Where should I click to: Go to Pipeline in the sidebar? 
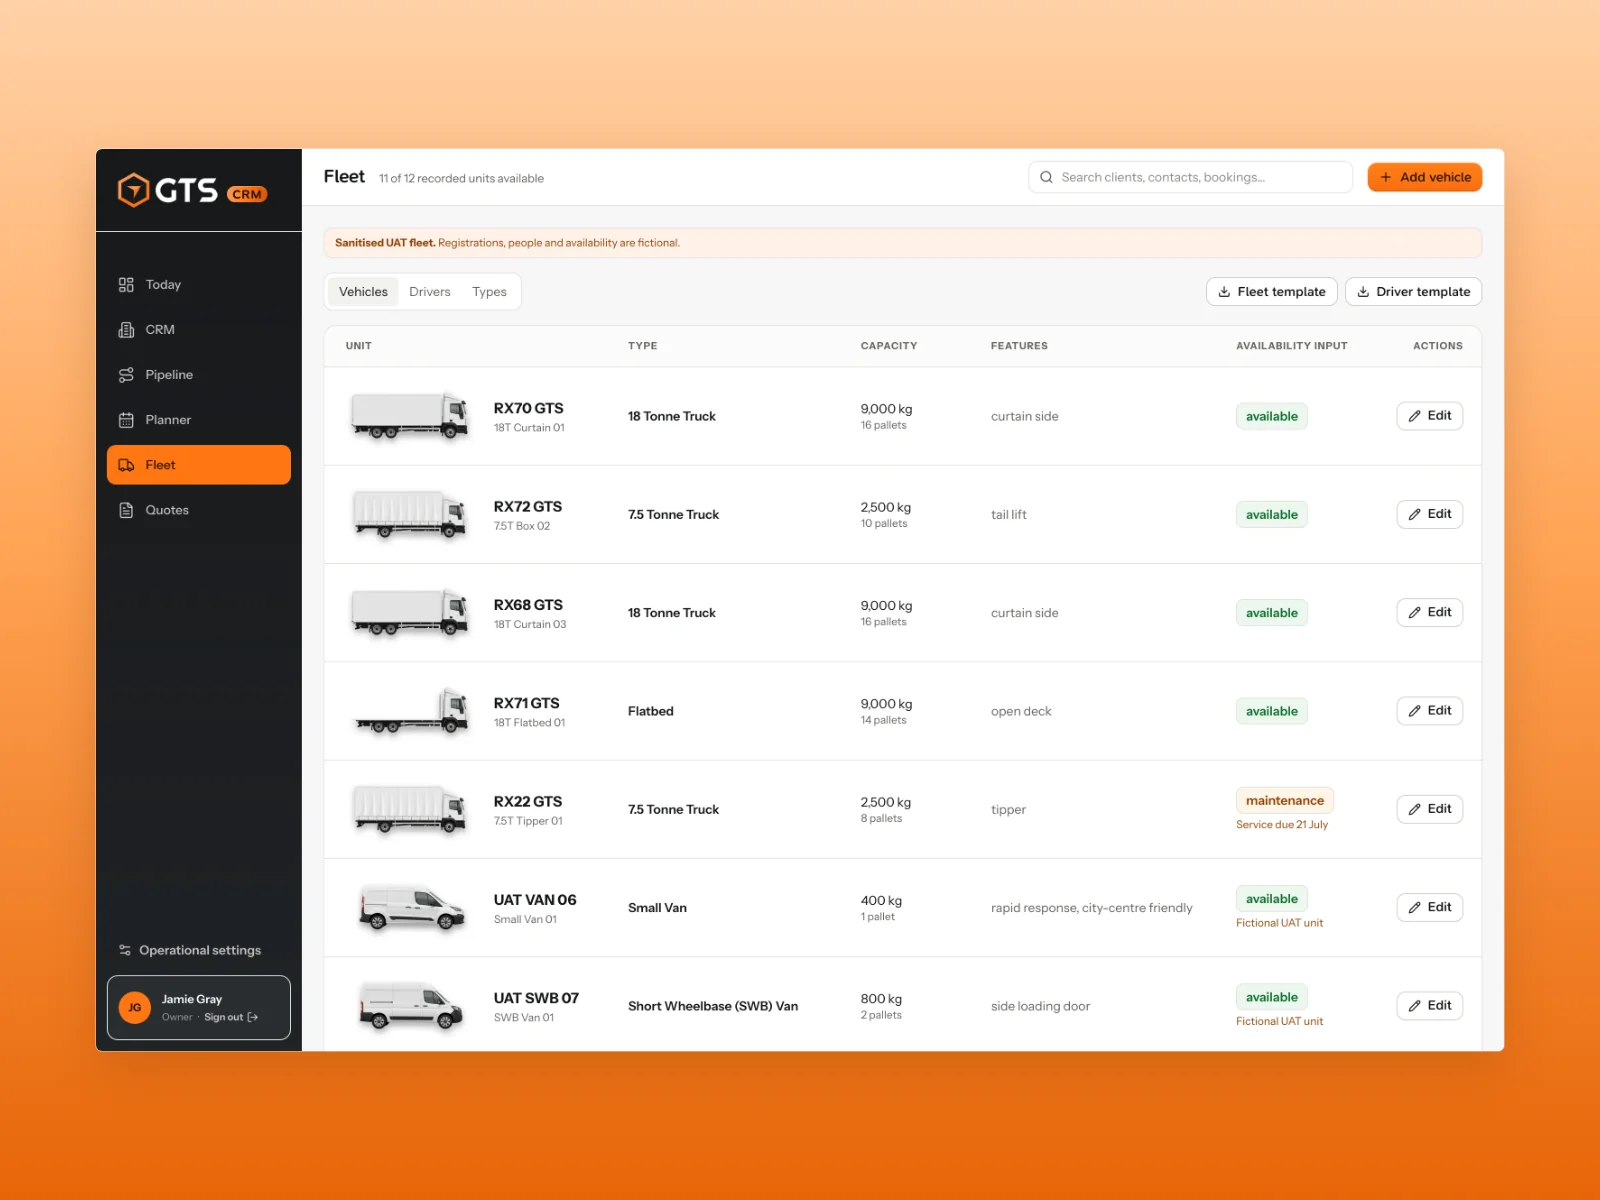point(199,375)
